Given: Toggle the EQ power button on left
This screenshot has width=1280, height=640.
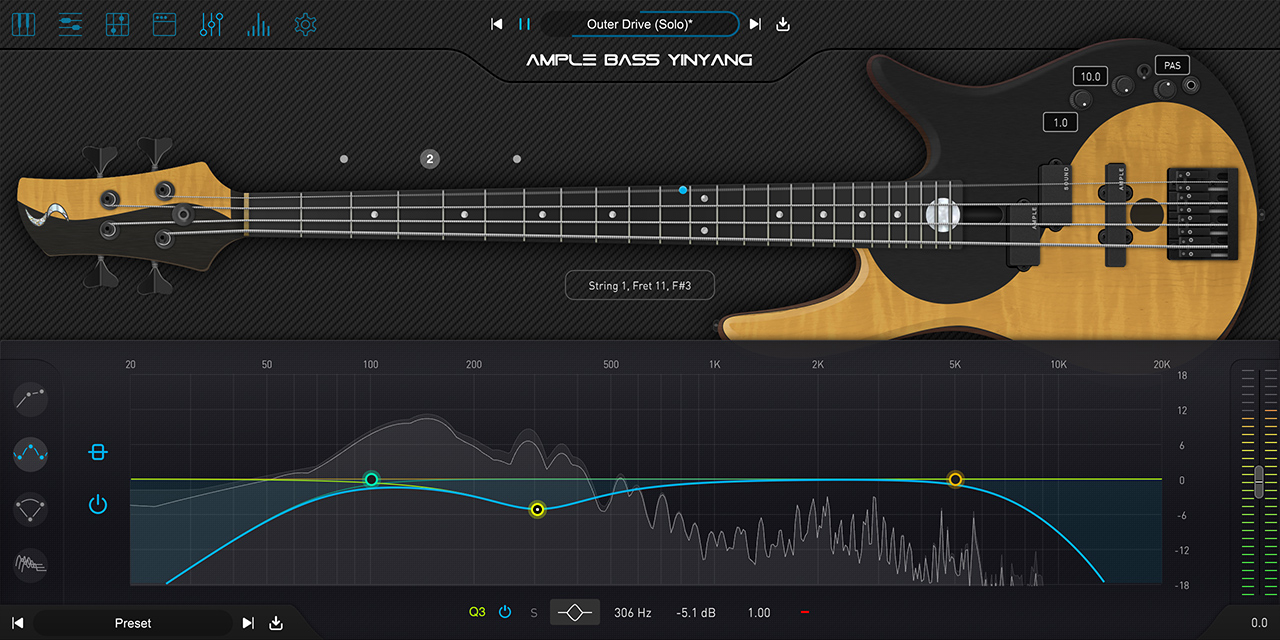Looking at the screenshot, I should 97,505.
